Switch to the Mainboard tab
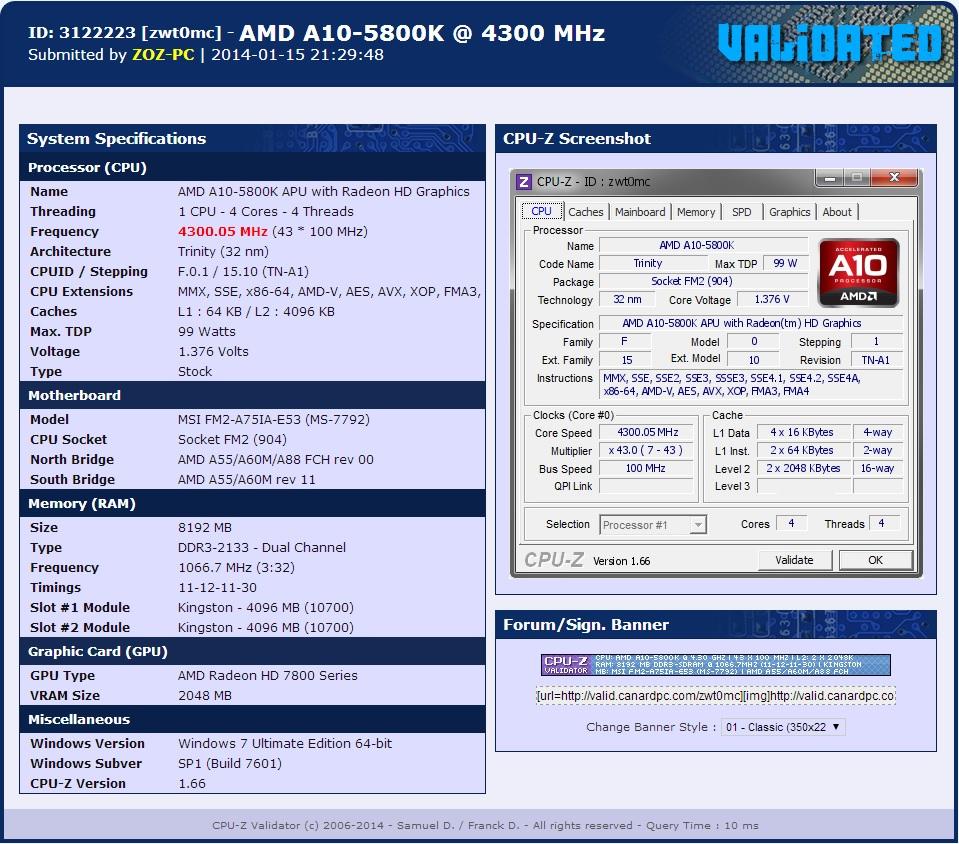The image size is (959, 844). (x=640, y=212)
